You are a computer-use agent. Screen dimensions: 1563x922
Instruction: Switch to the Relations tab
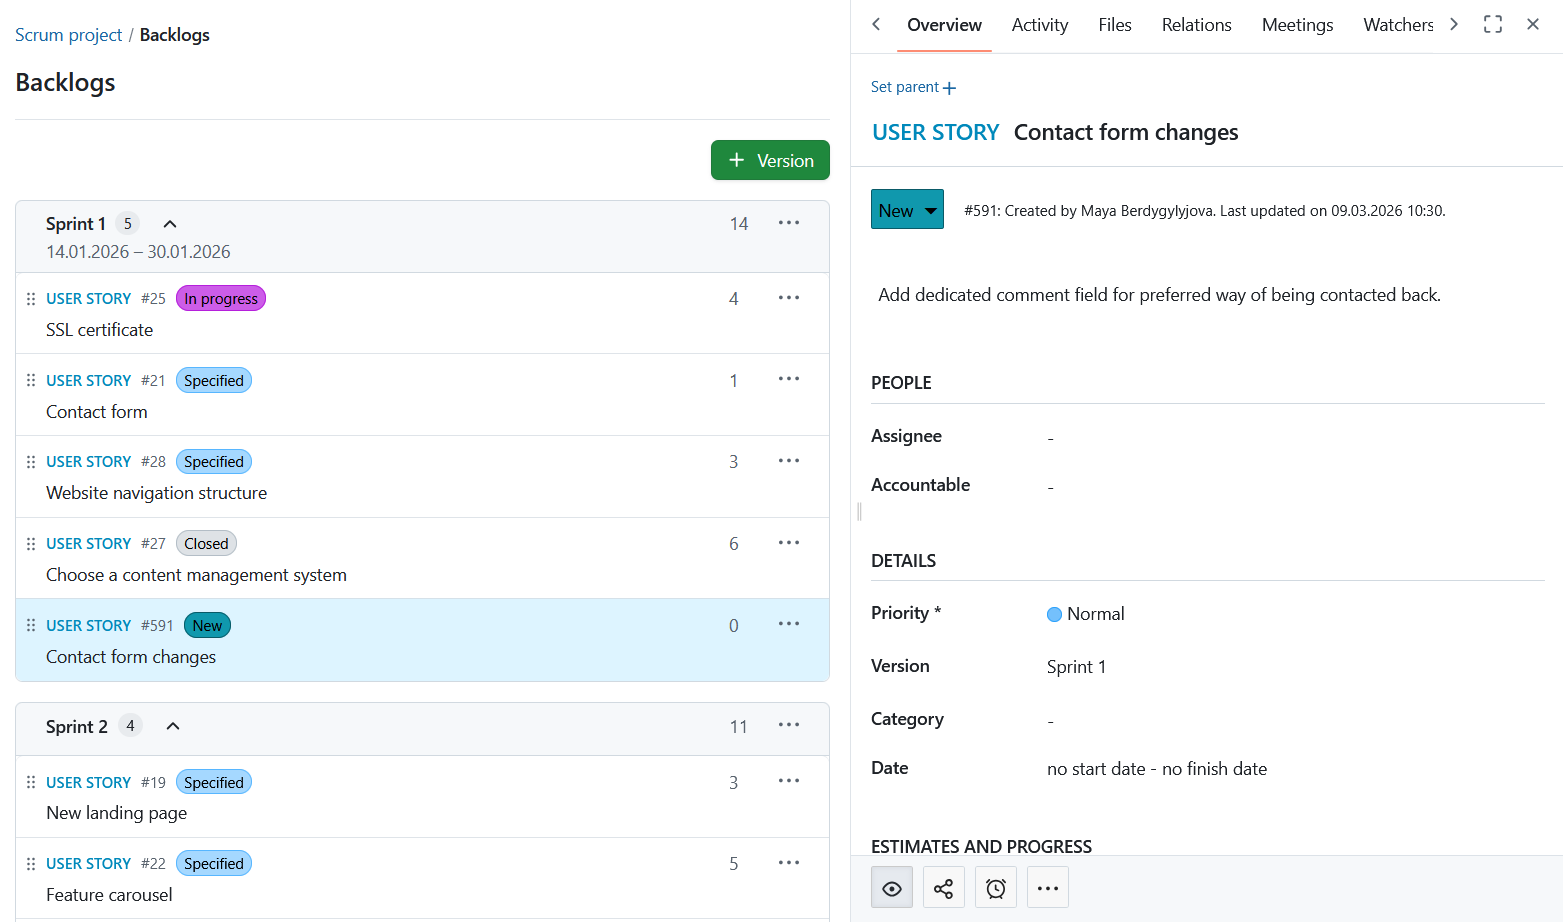[1196, 24]
